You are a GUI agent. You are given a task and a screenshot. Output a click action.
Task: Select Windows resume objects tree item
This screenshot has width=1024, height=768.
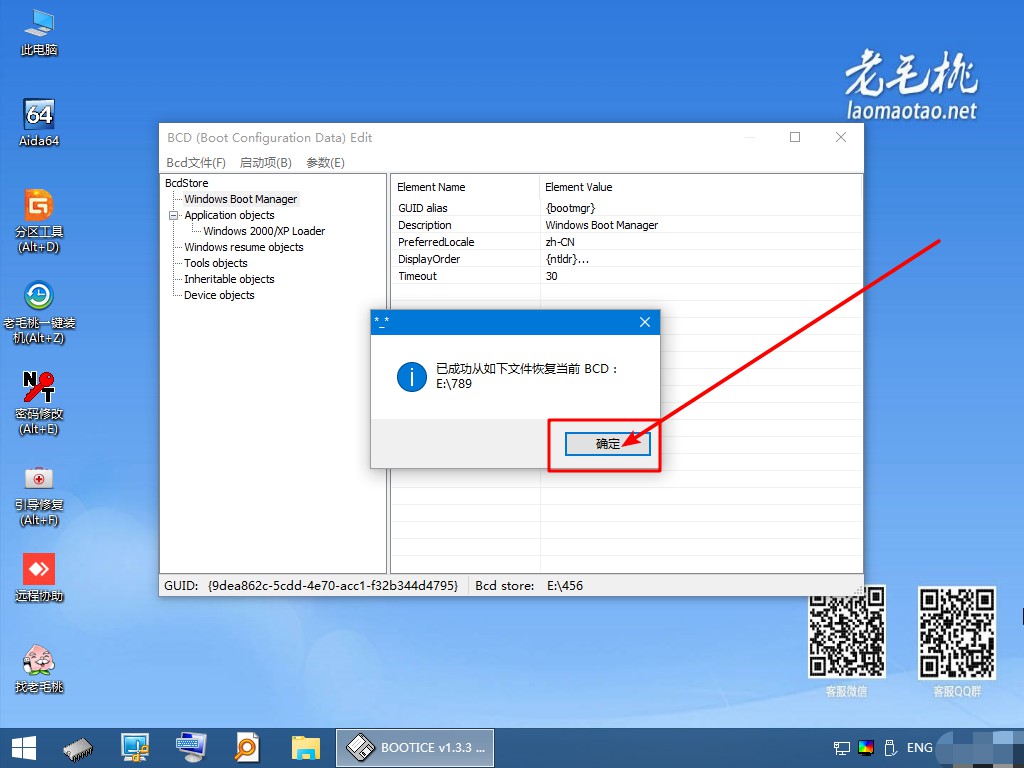click(243, 247)
